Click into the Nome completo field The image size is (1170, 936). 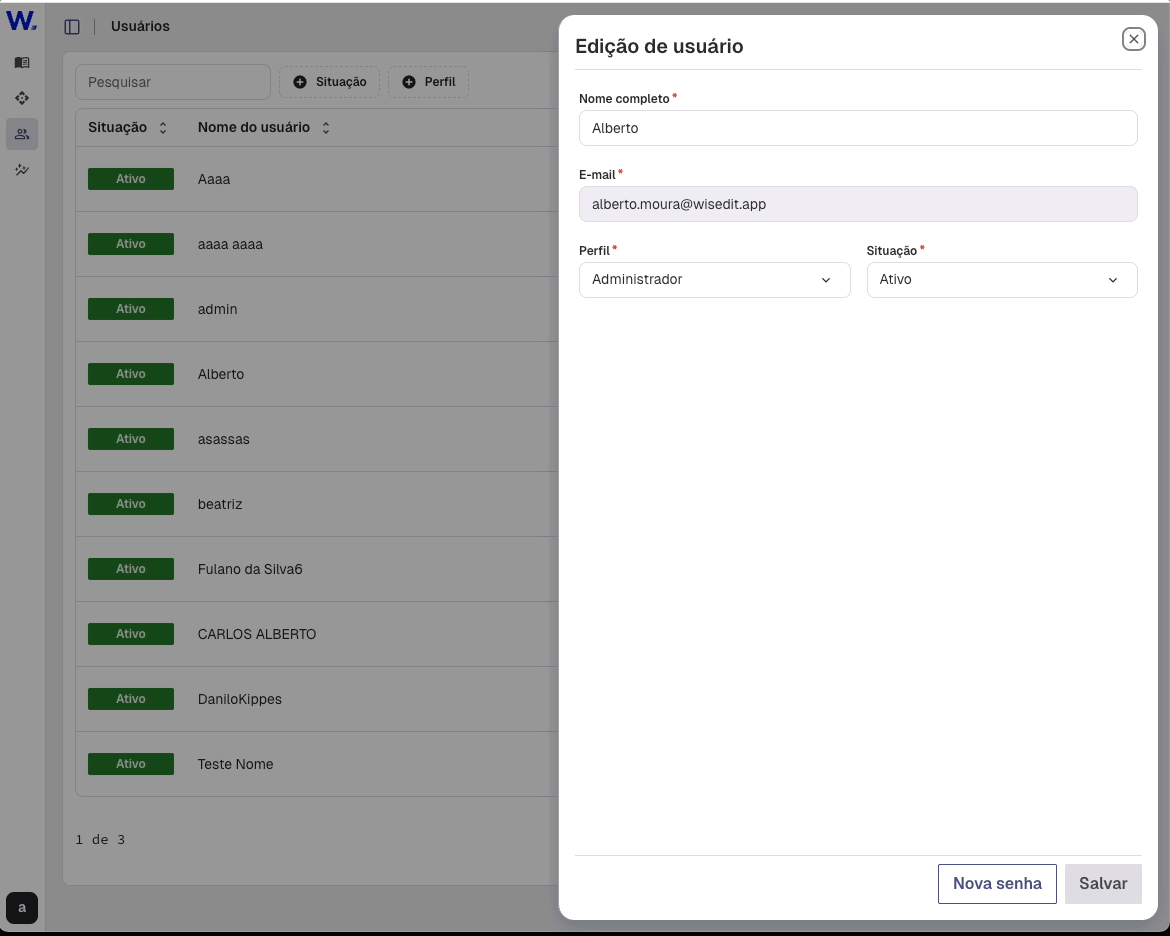point(857,128)
